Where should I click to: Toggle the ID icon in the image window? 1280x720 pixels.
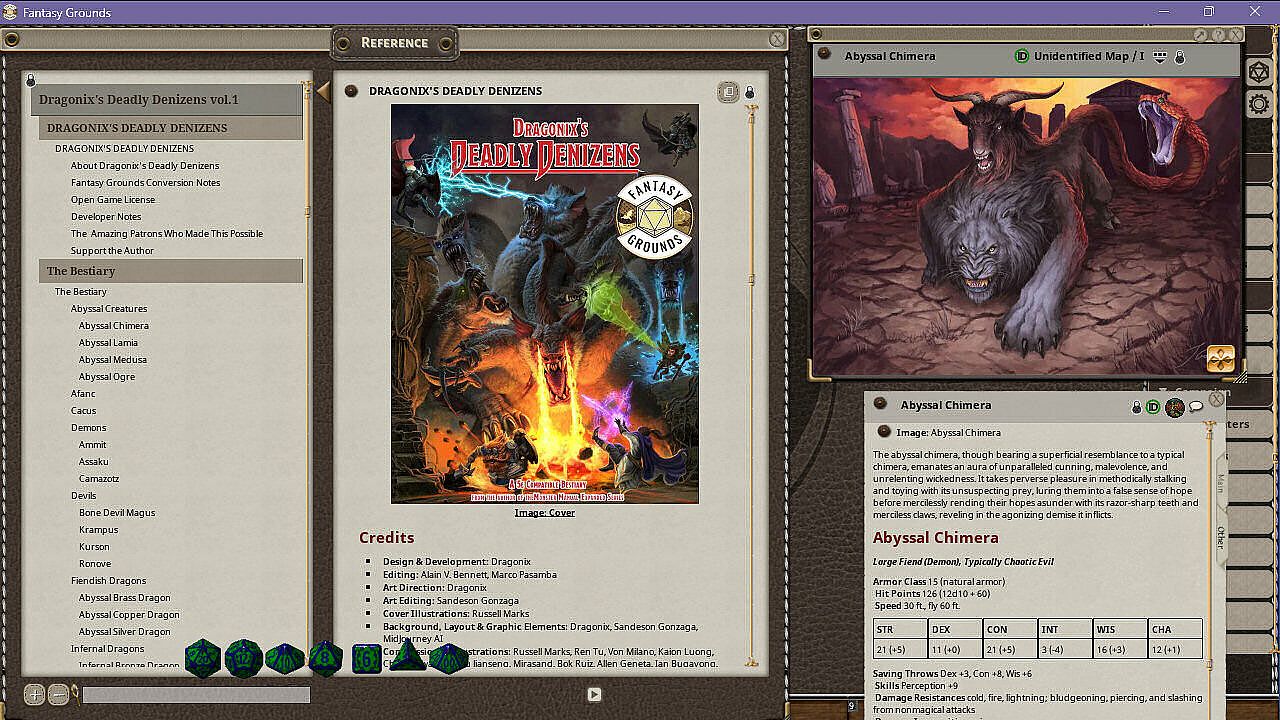coord(1022,56)
